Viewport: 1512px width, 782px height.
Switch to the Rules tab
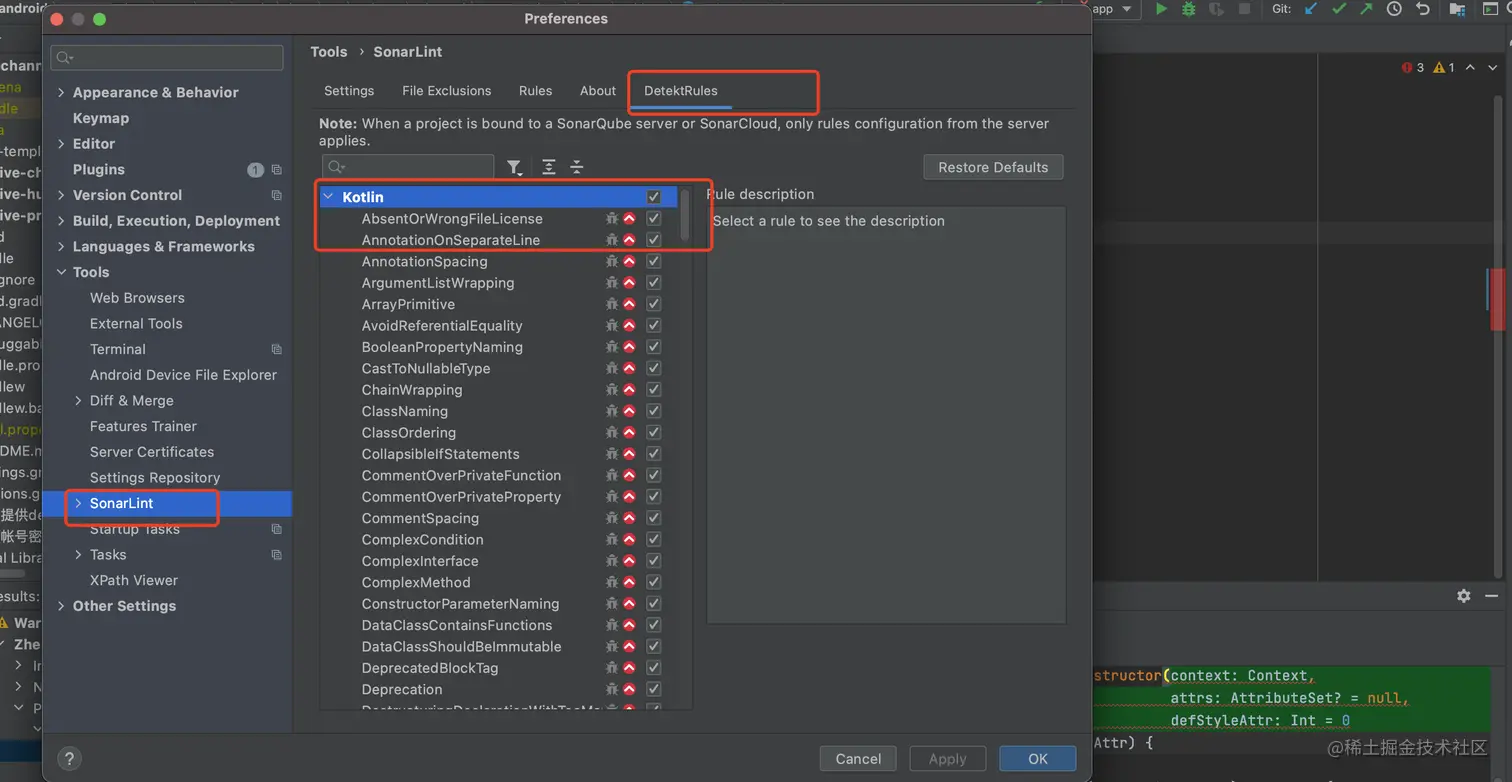tap(535, 90)
